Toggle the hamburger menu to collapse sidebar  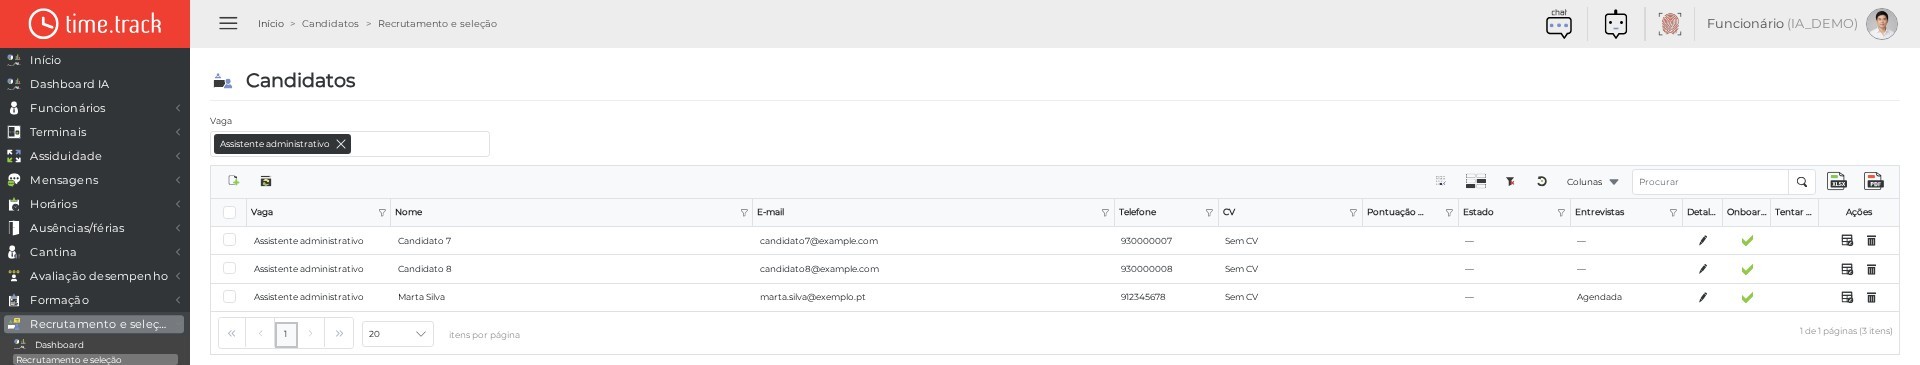tap(228, 23)
